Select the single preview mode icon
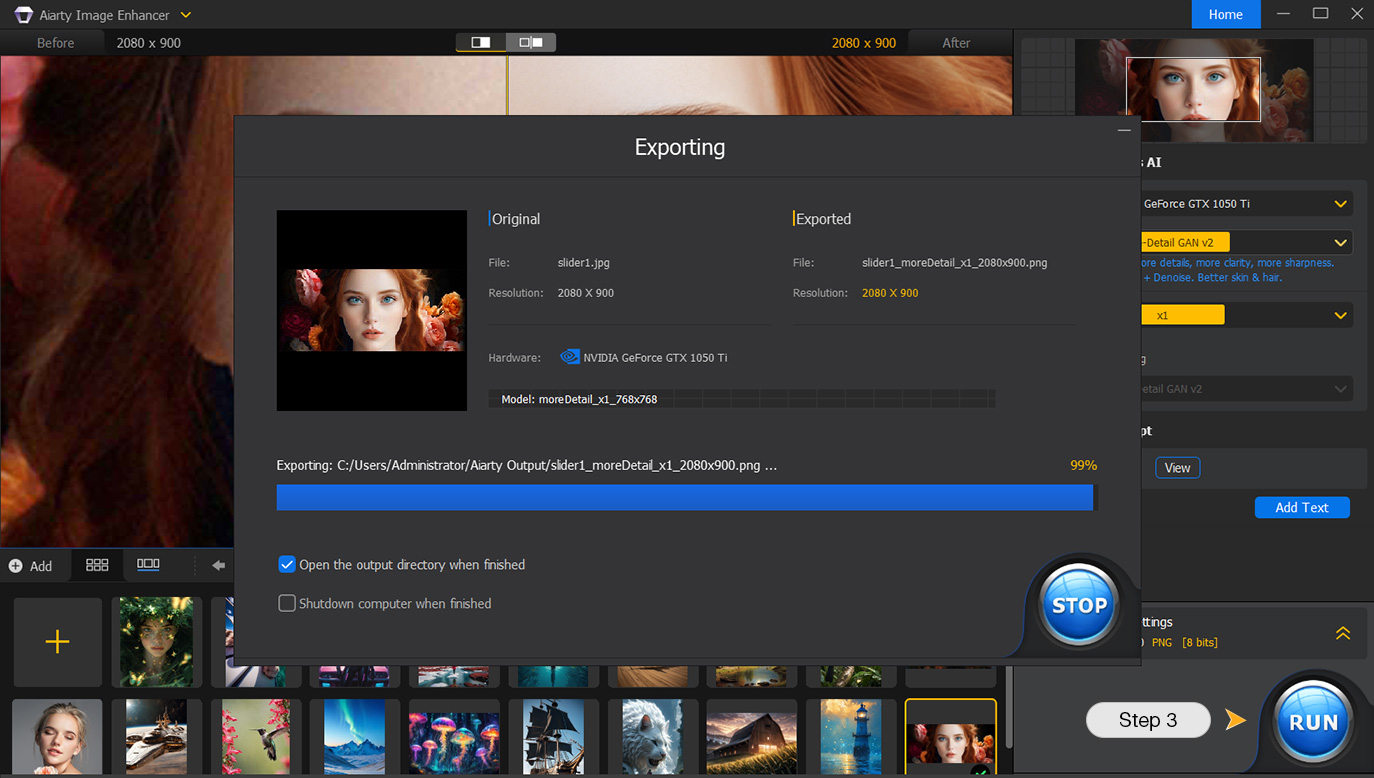The height and width of the screenshot is (778, 1374). pos(479,42)
